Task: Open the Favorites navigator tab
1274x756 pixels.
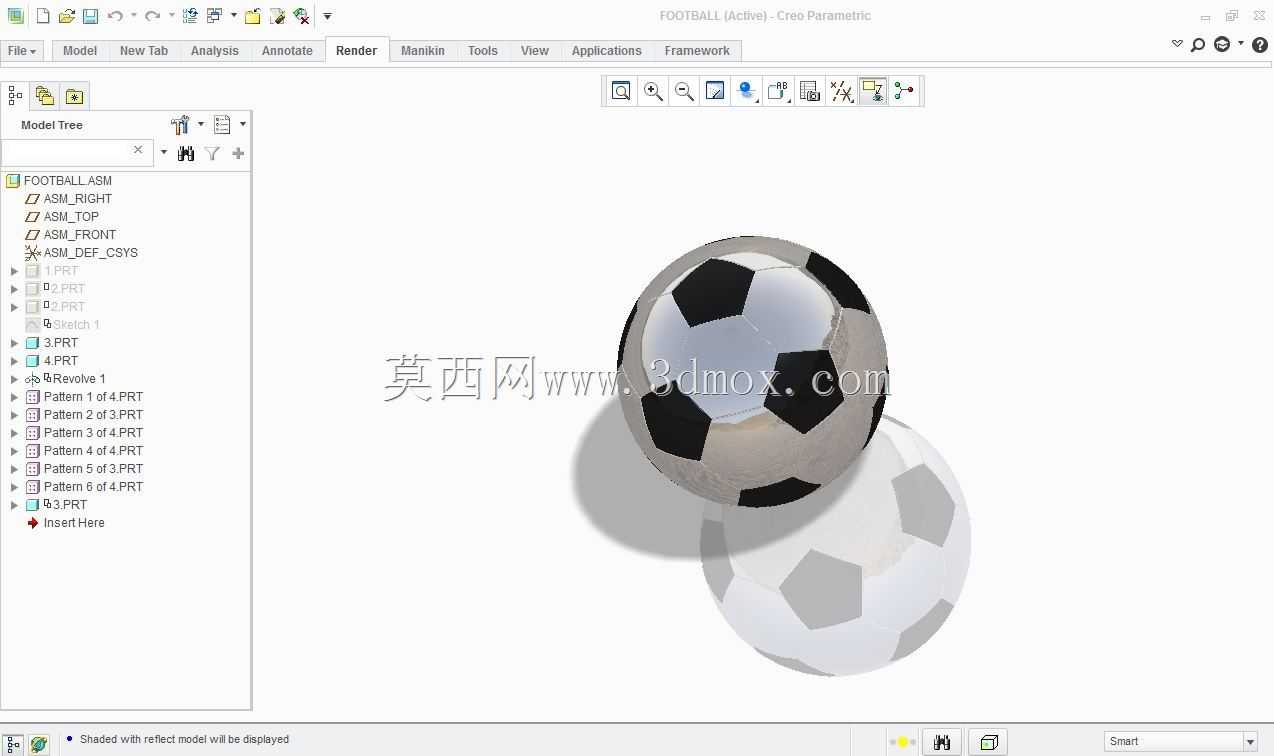Action: click(74, 95)
